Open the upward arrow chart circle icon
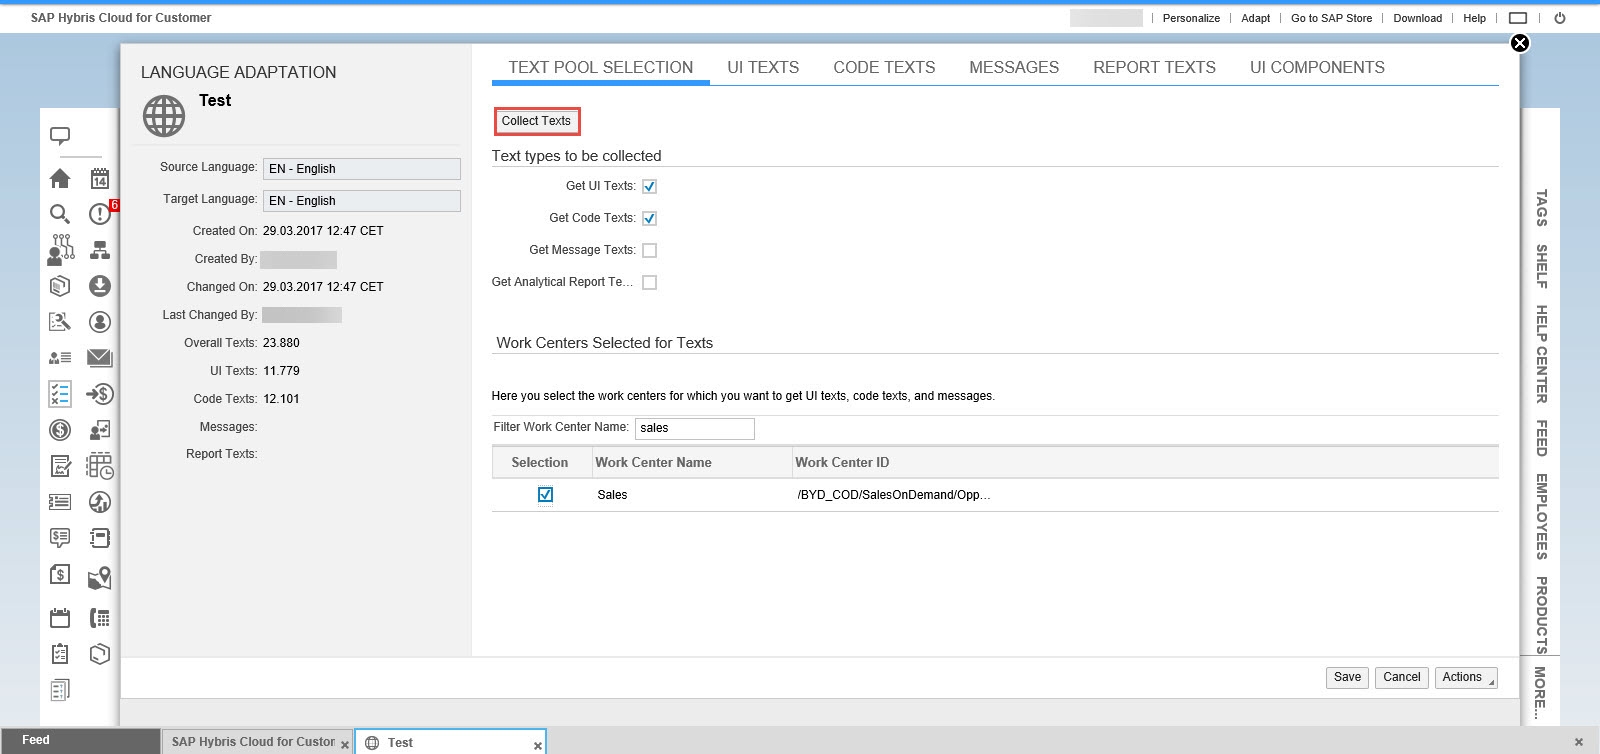The image size is (1600, 754). click(100, 502)
